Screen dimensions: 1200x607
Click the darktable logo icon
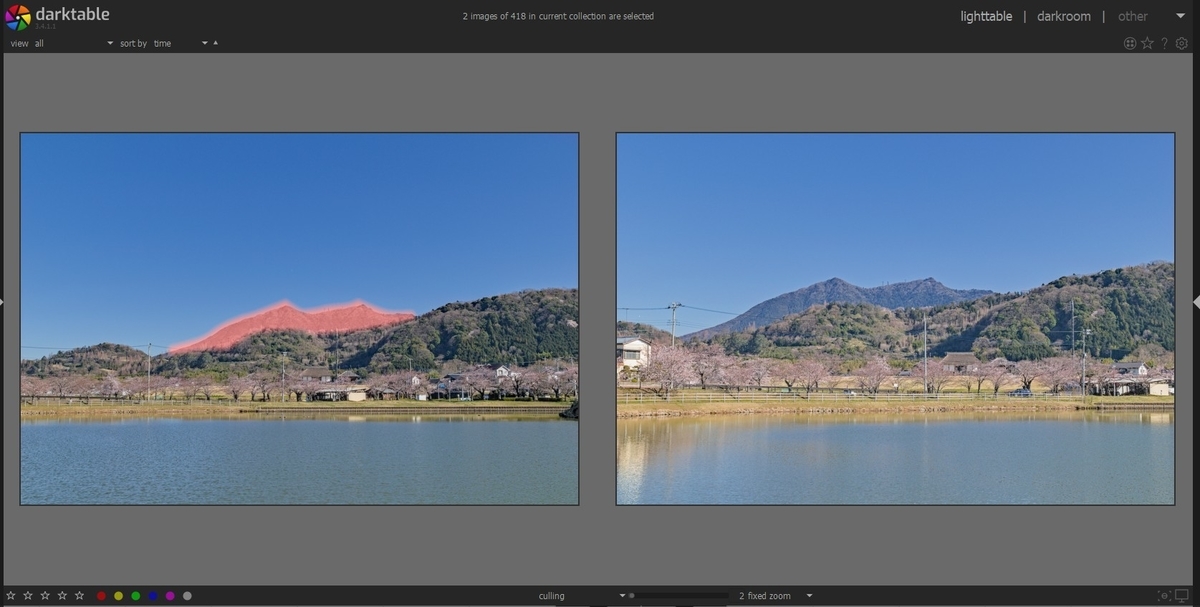coord(17,17)
